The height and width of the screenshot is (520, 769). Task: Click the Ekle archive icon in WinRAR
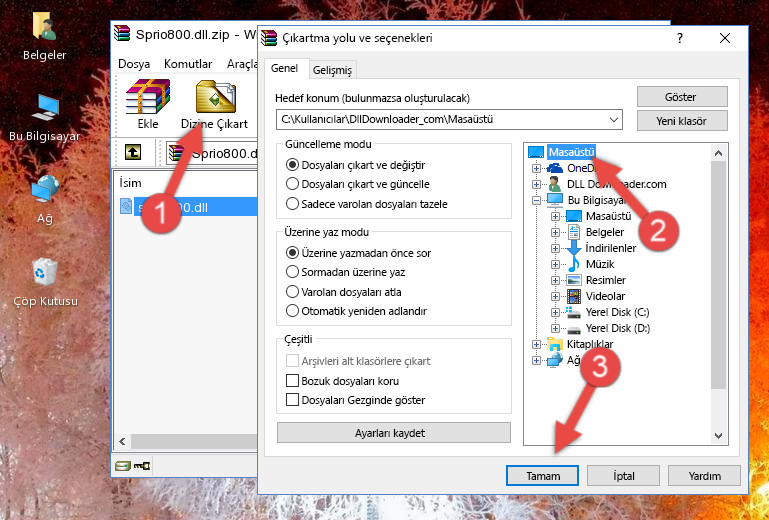coord(148,97)
